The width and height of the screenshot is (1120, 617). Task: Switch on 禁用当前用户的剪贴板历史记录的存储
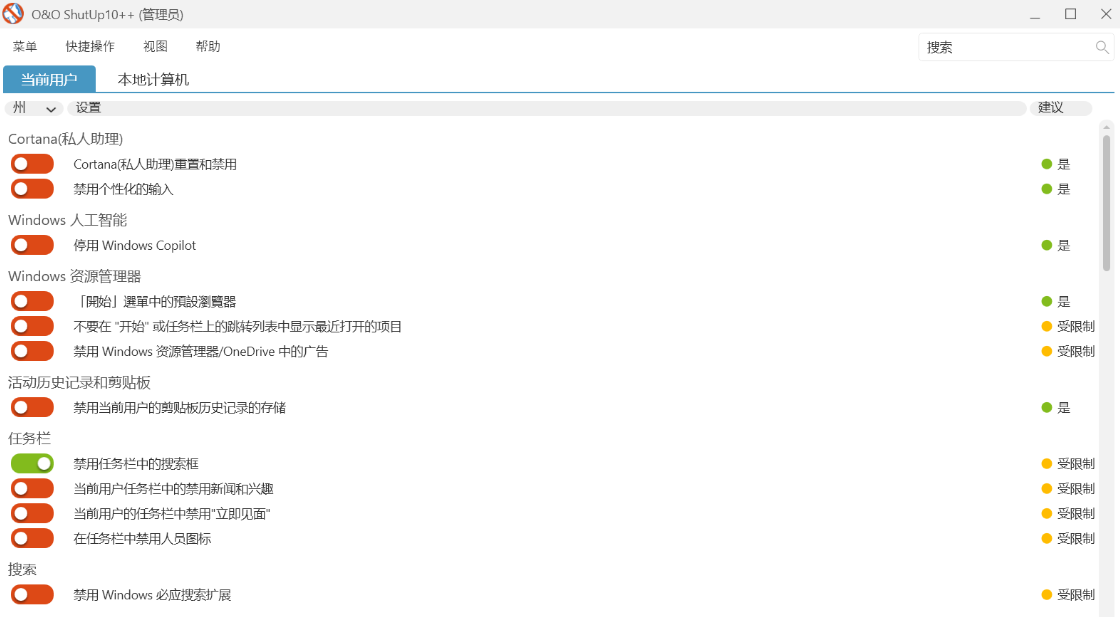(32, 408)
